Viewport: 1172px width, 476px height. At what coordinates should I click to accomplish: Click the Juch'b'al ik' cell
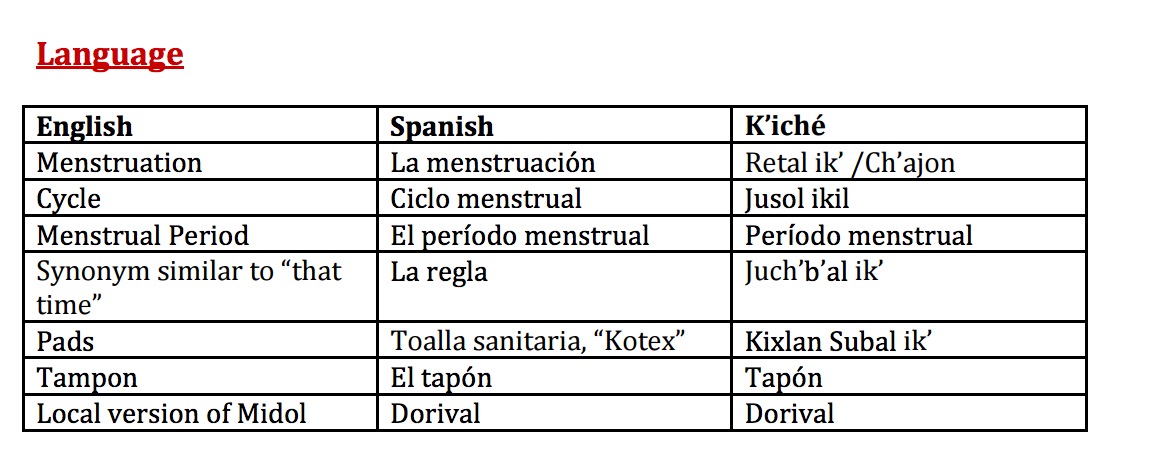pos(909,287)
